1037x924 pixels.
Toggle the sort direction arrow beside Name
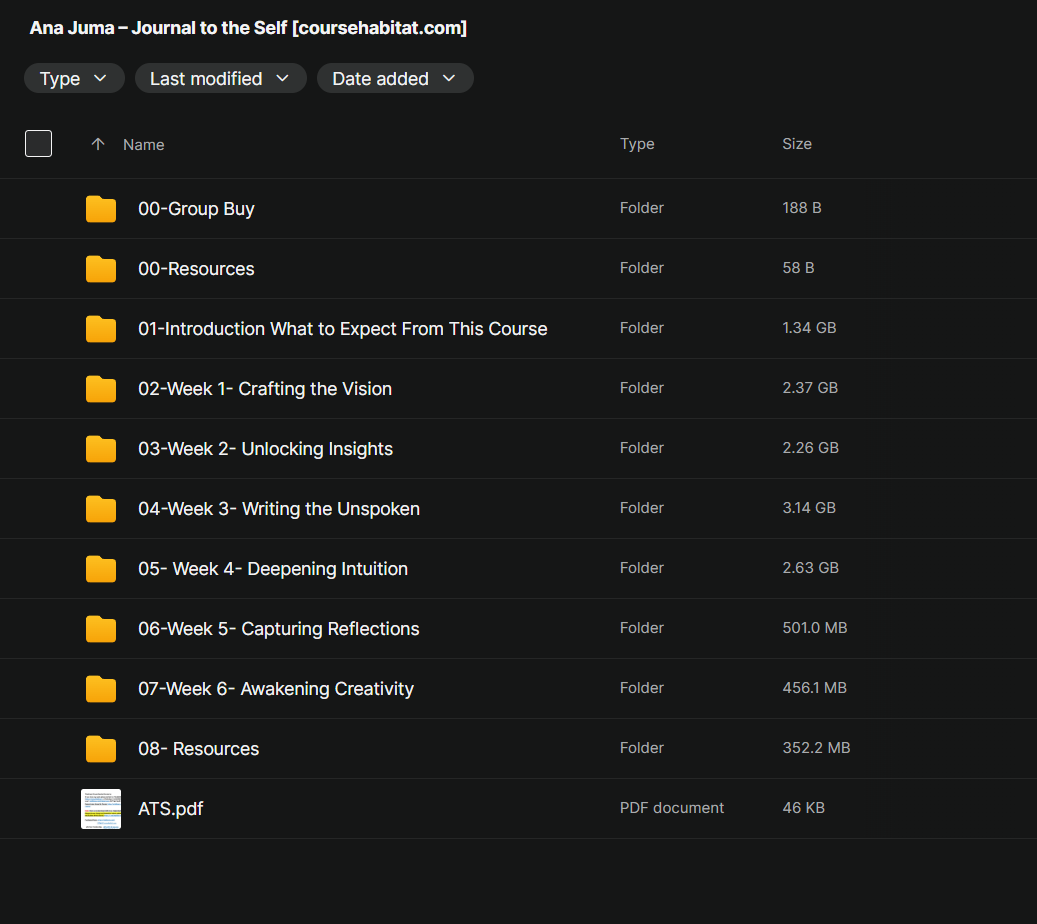click(98, 144)
